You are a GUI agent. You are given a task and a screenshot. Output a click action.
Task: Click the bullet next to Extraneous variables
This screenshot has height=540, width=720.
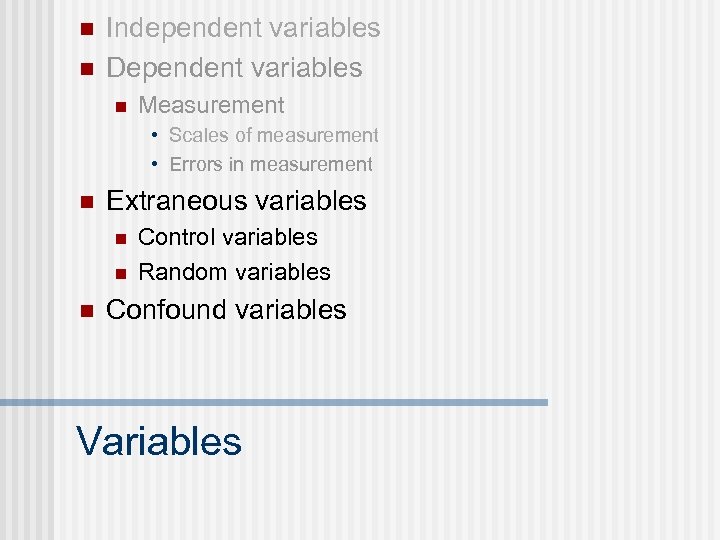coord(85,201)
